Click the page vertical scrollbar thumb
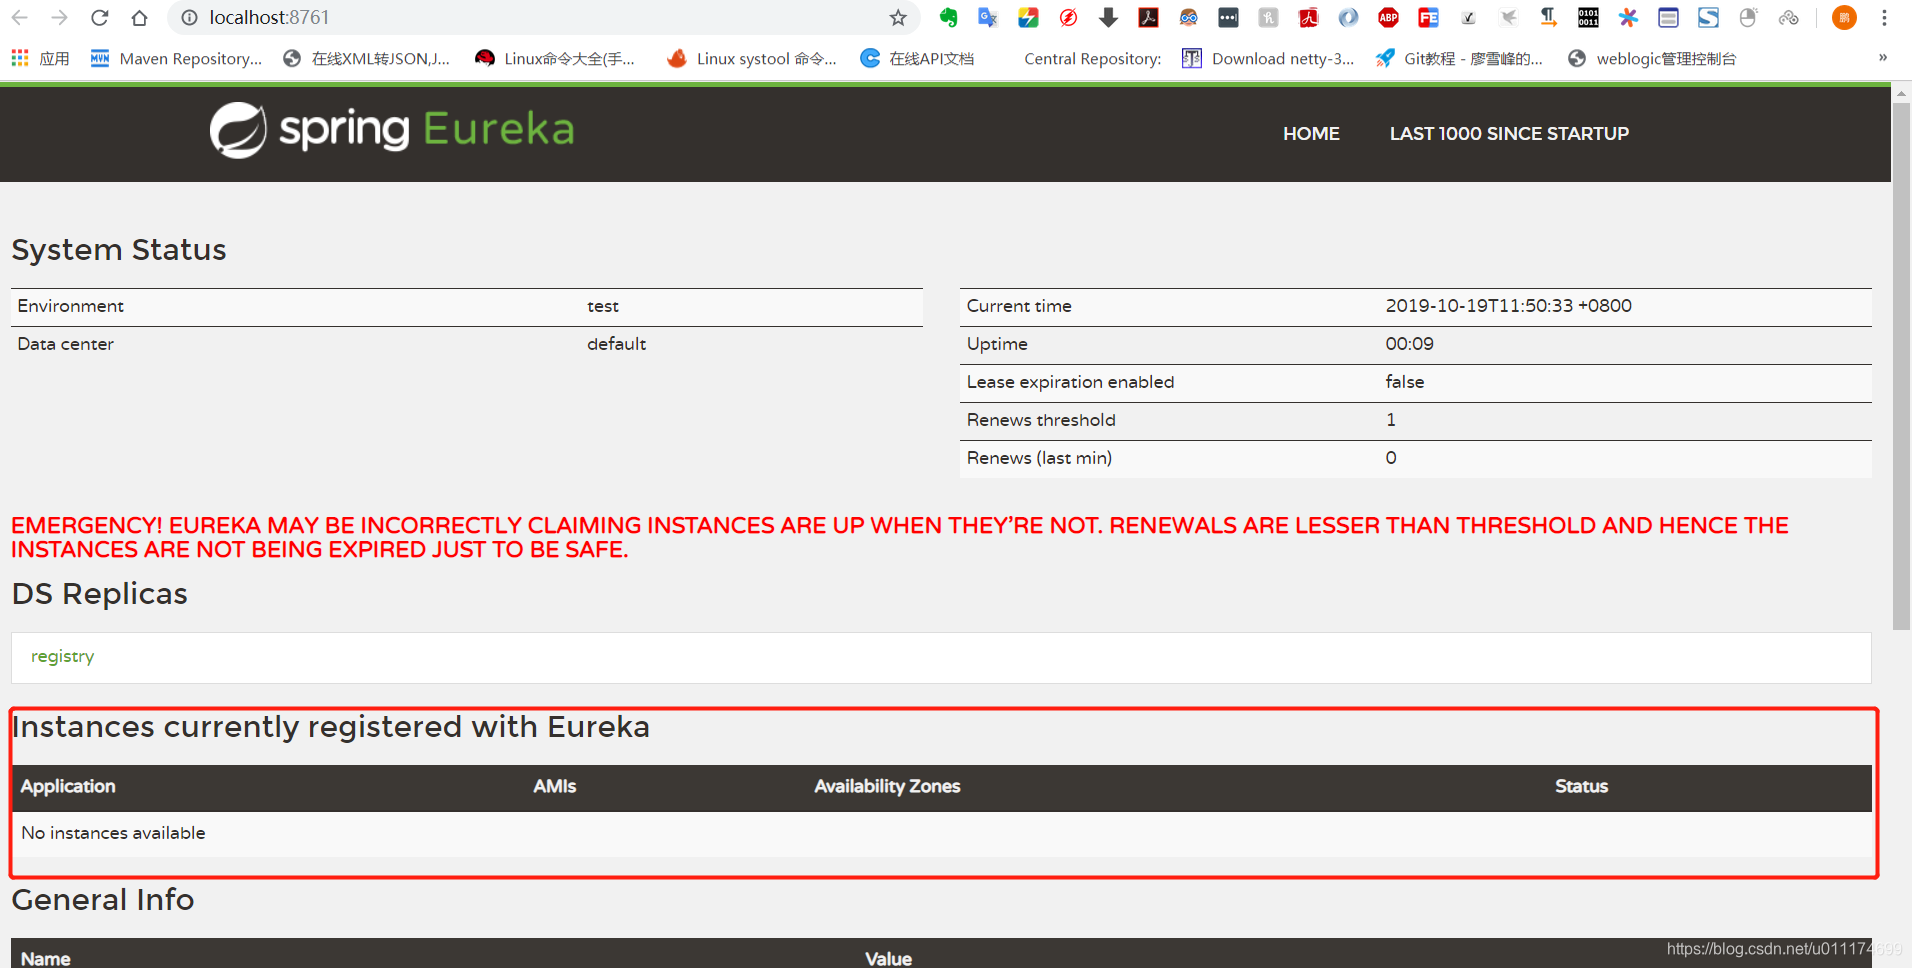 [1901, 365]
